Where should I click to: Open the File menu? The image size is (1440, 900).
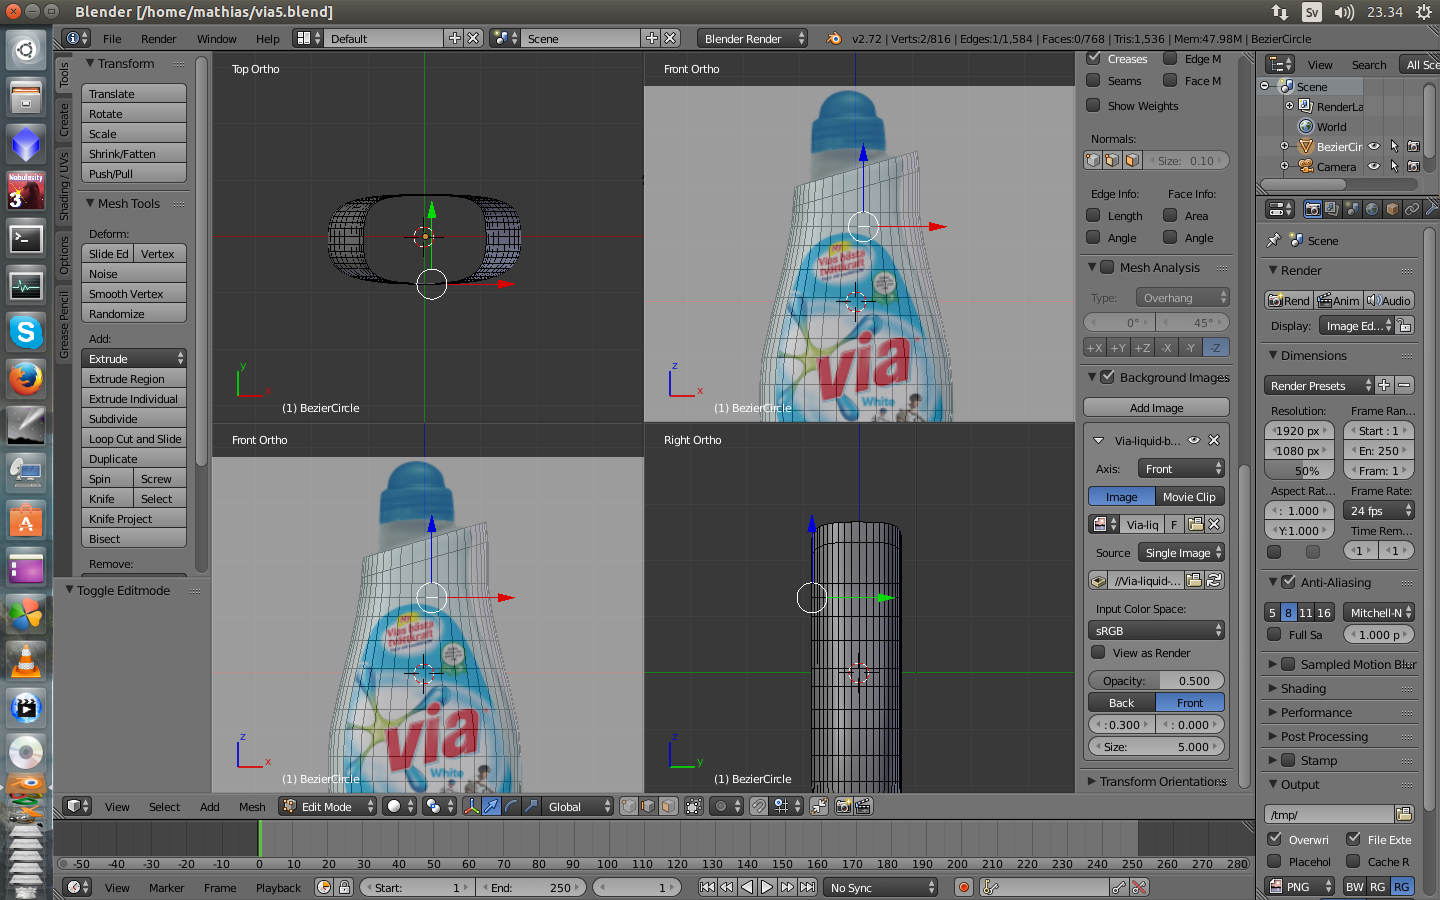[x=112, y=38]
